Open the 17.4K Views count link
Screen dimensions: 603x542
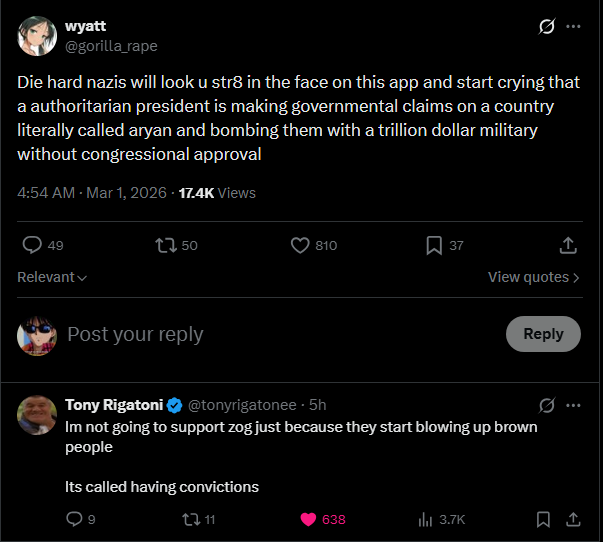tap(217, 193)
